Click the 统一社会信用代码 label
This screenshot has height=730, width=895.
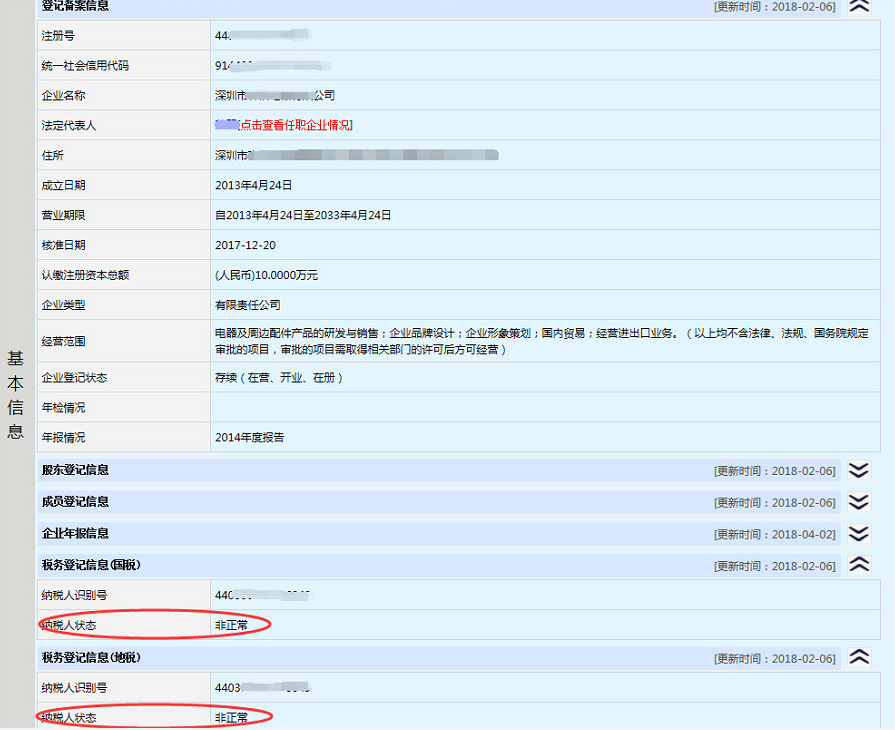(x=85, y=66)
